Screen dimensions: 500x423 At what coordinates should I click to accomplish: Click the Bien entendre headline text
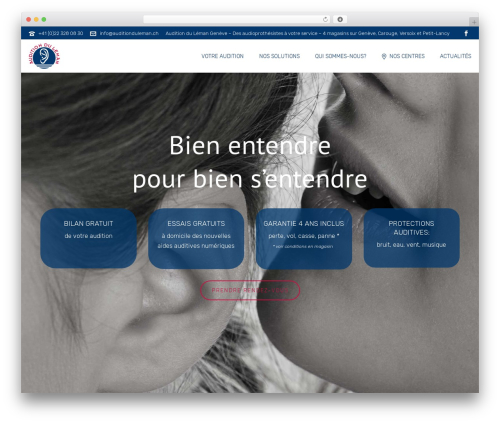pyautogui.click(x=250, y=145)
